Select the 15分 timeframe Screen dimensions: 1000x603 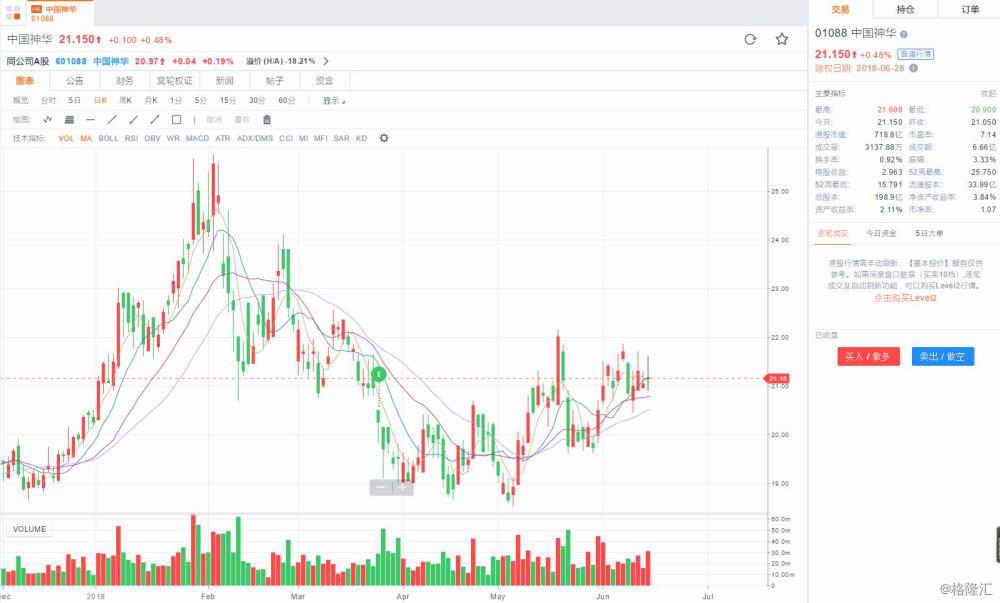(228, 101)
